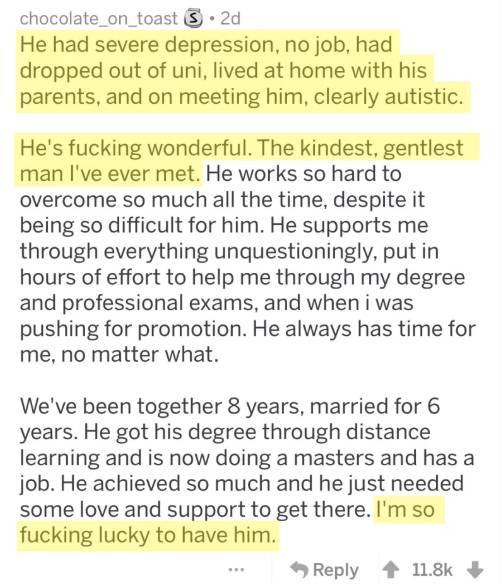Click the highlighted "kindest, gentlest" sentence
Viewport: 502px width, 585px height.
coord(381,148)
